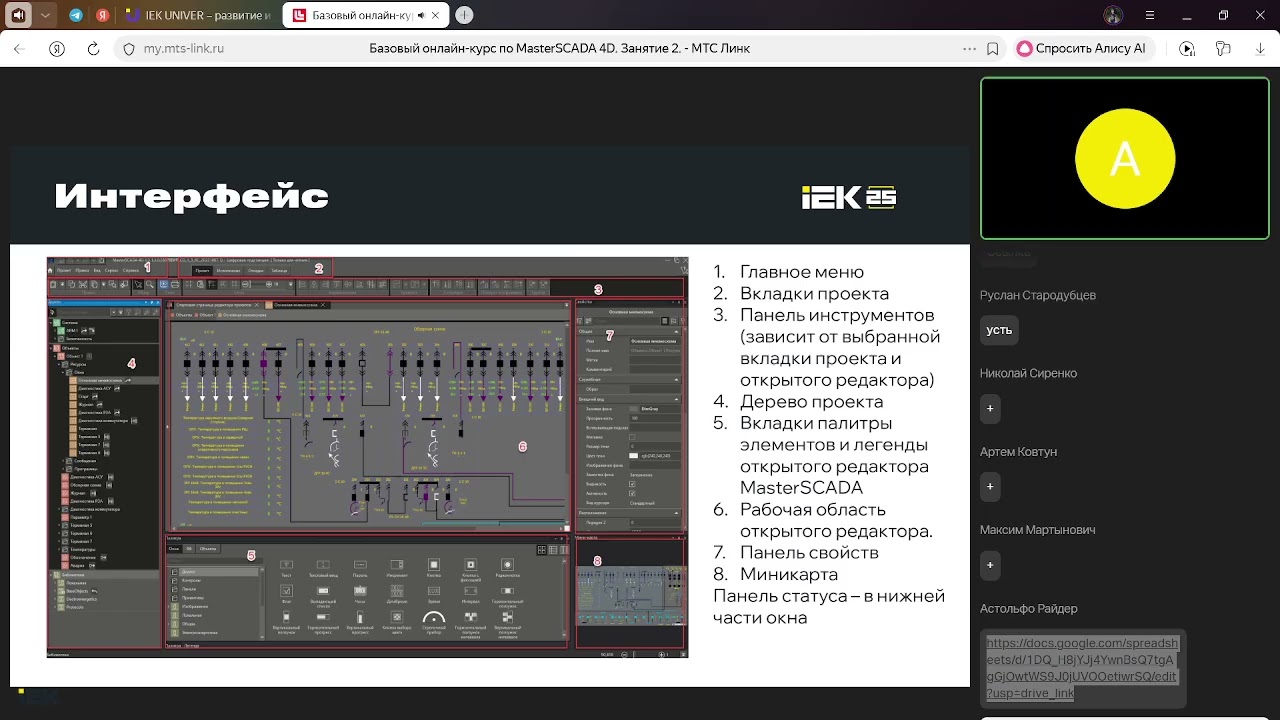Open the tab list dropdown chevron
Image resolution: width=1280 pixels, height=720 pixels.
pos(45,16)
